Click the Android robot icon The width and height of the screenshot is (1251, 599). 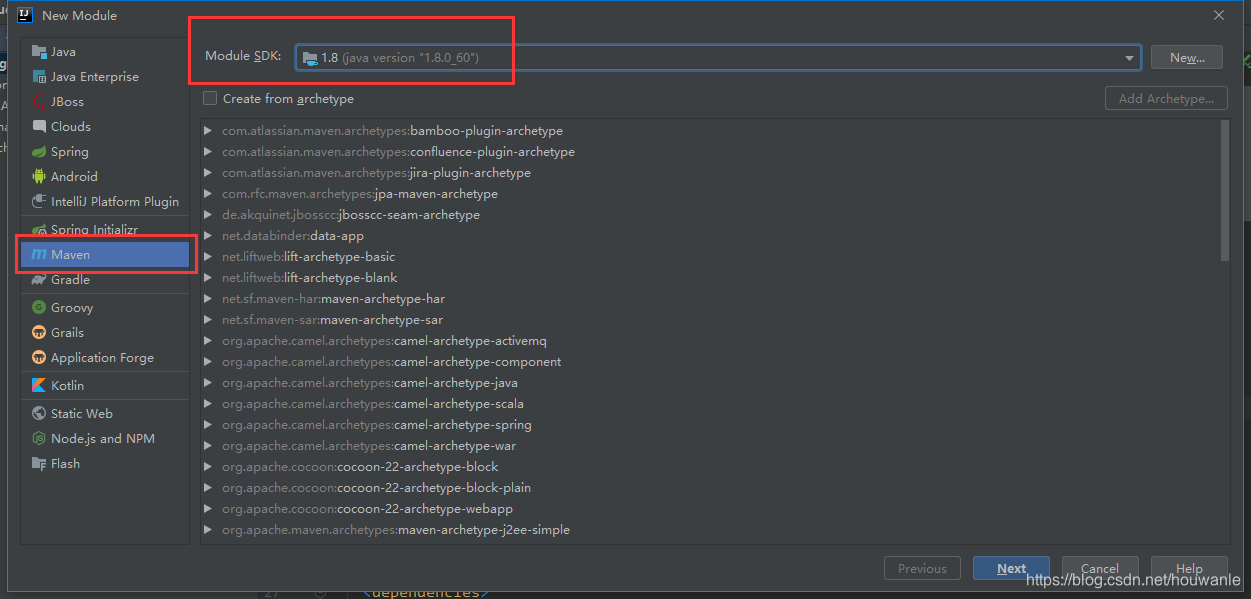39,176
